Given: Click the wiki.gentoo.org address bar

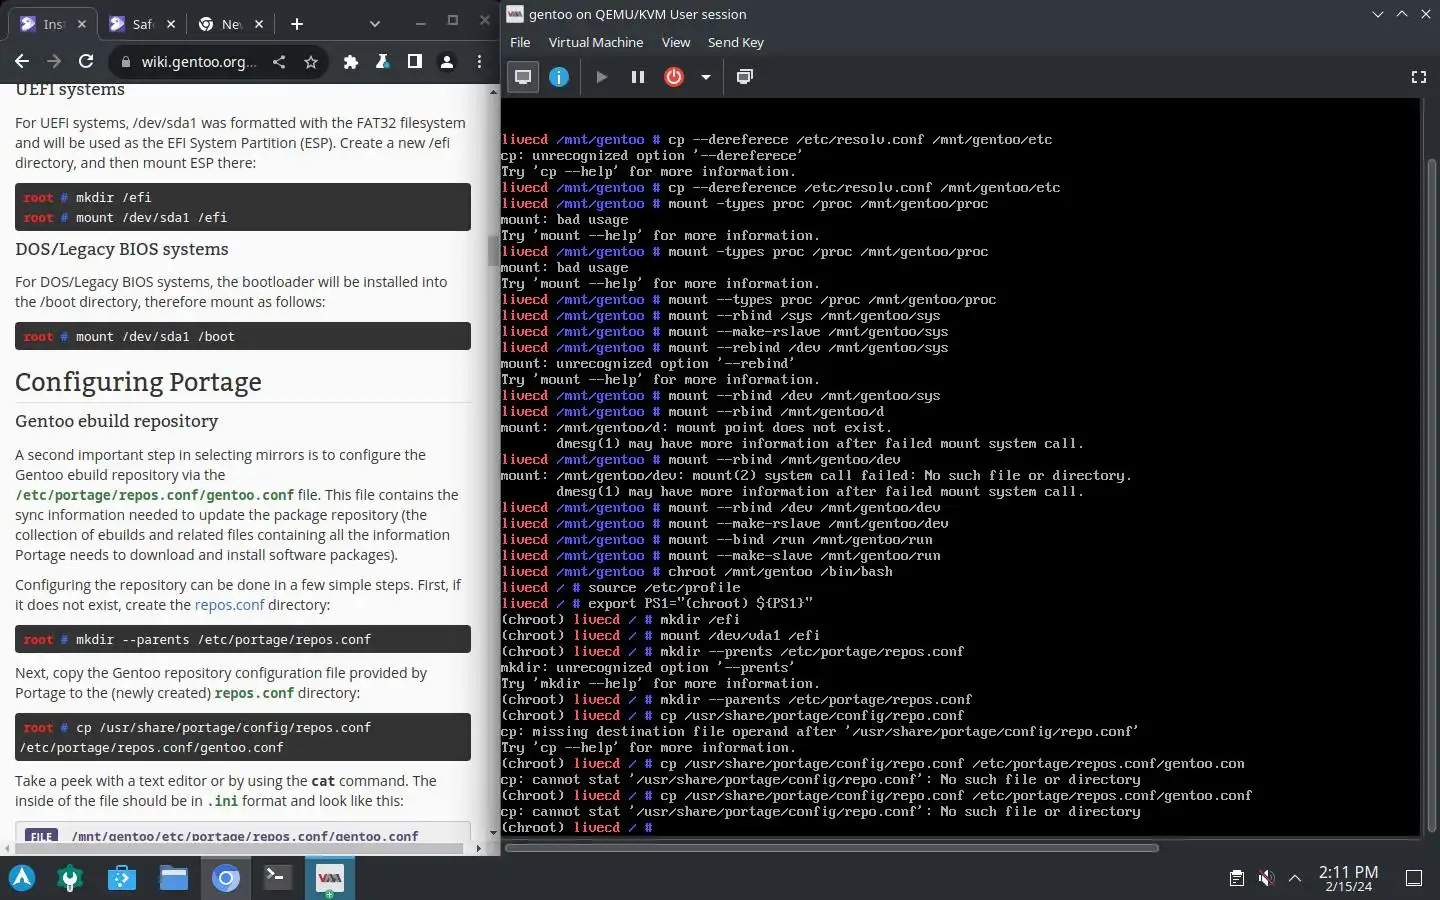Looking at the screenshot, I should point(200,62).
